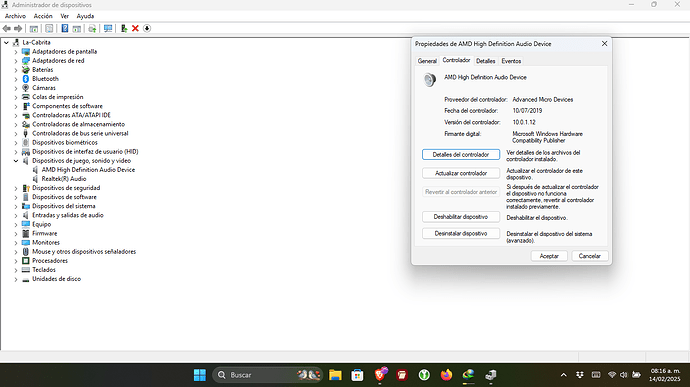This screenshot has width=690, height=387.
Task: Expand the Bluetooth category
Action: tap(16, 79)
